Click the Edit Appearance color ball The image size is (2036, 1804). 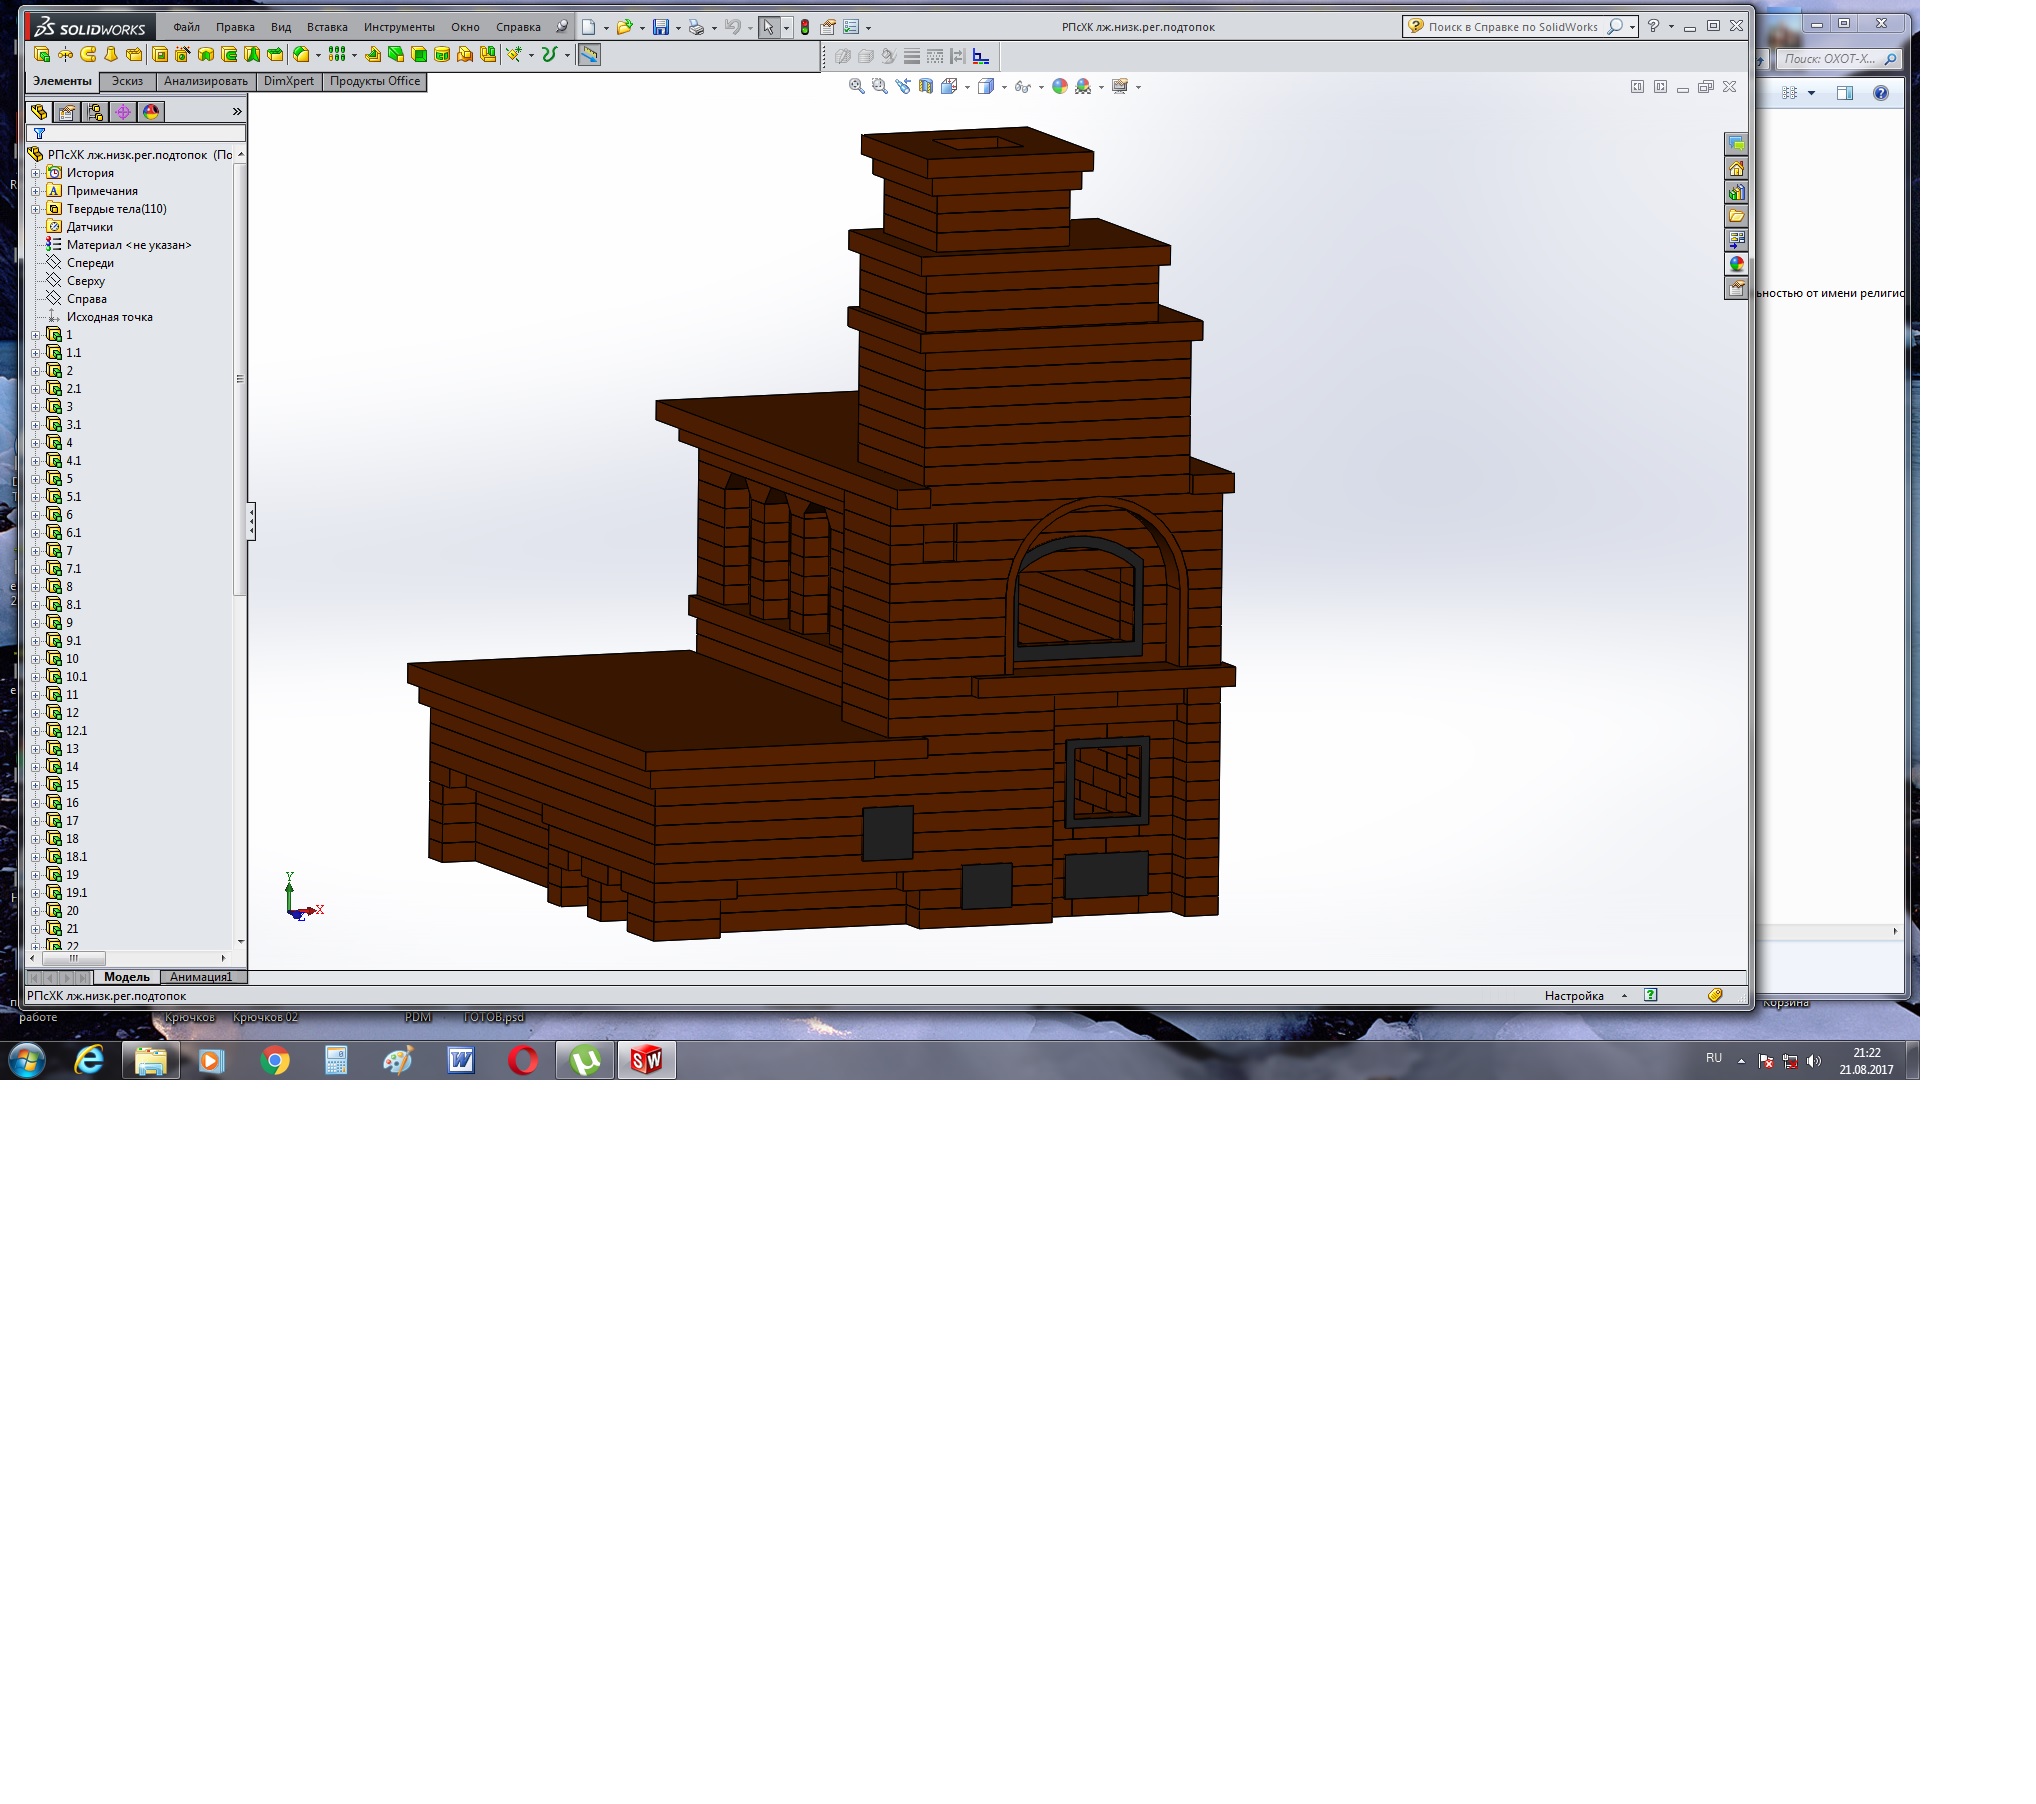click(x=1059, y=87)
